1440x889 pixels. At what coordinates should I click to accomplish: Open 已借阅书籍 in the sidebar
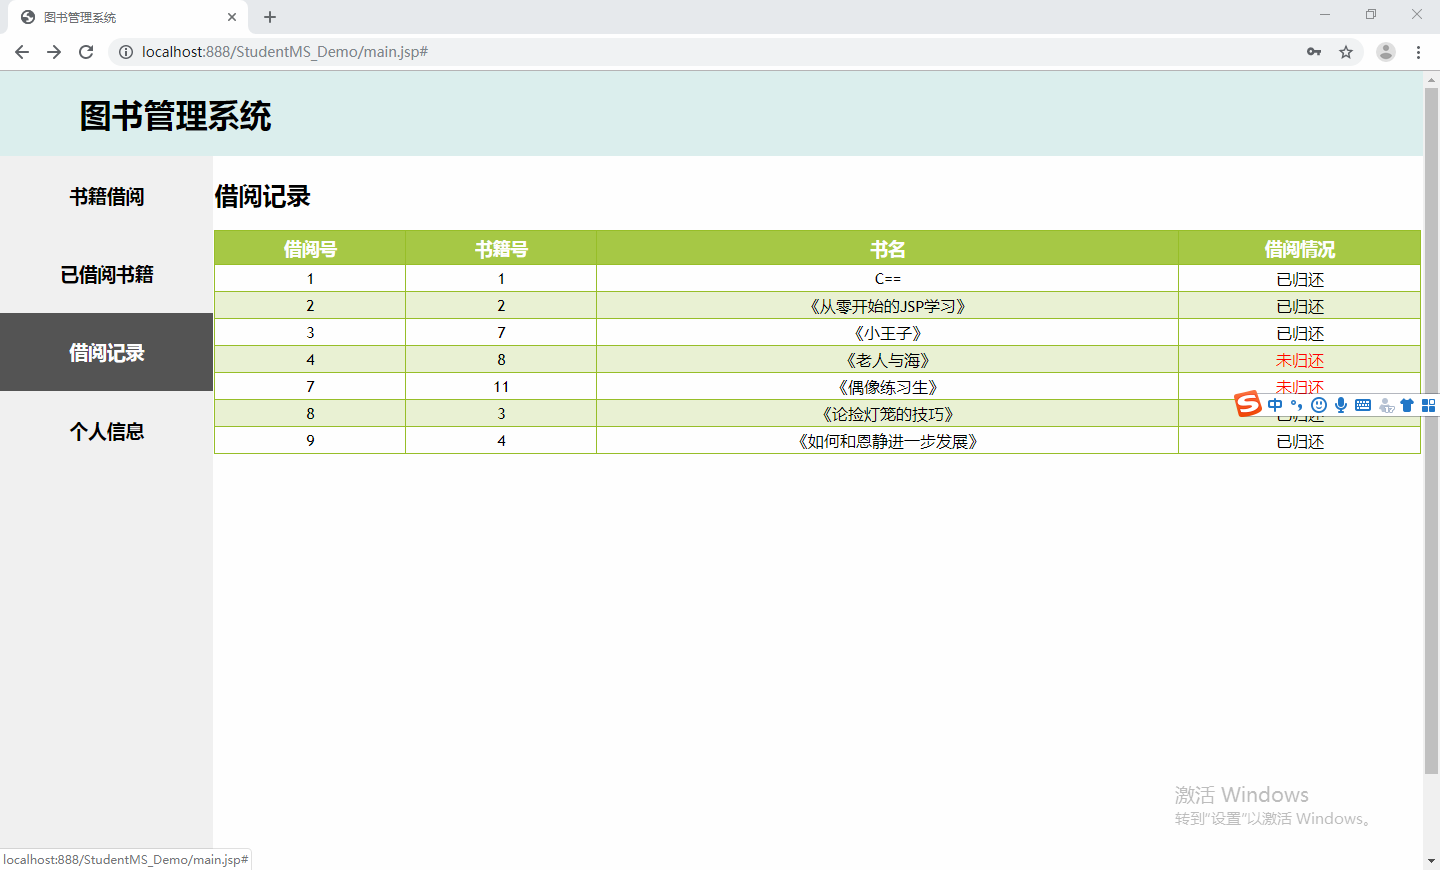106,274
